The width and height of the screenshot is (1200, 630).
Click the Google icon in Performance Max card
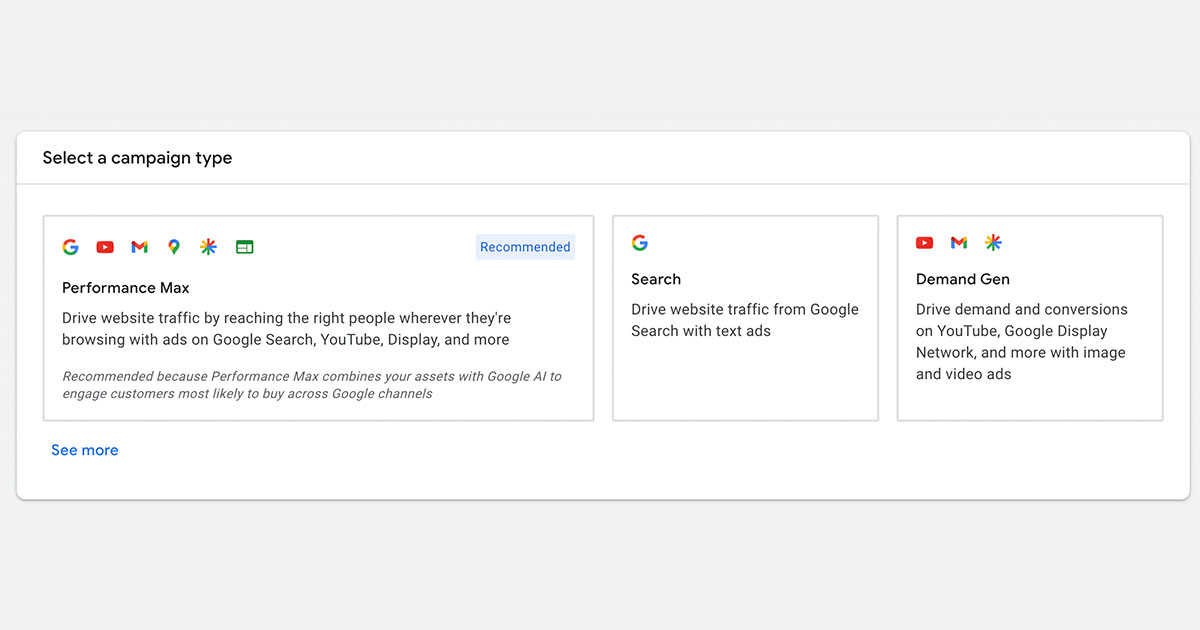point(70,247)
